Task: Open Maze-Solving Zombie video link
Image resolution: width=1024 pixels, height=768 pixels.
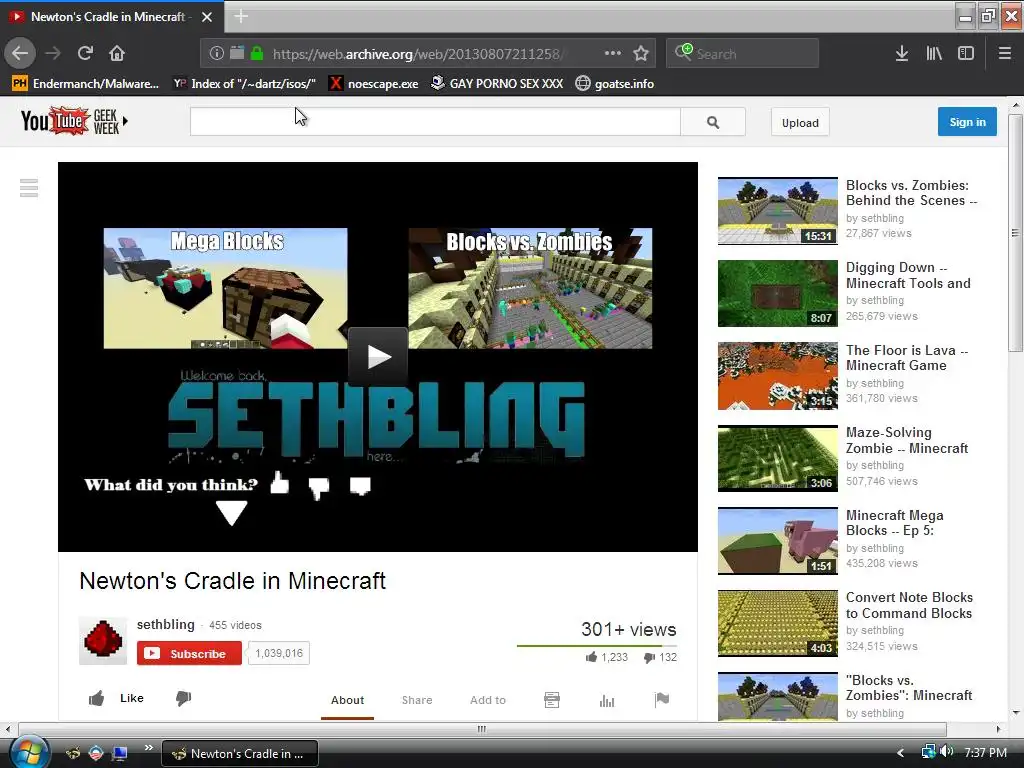Action: 906,440
